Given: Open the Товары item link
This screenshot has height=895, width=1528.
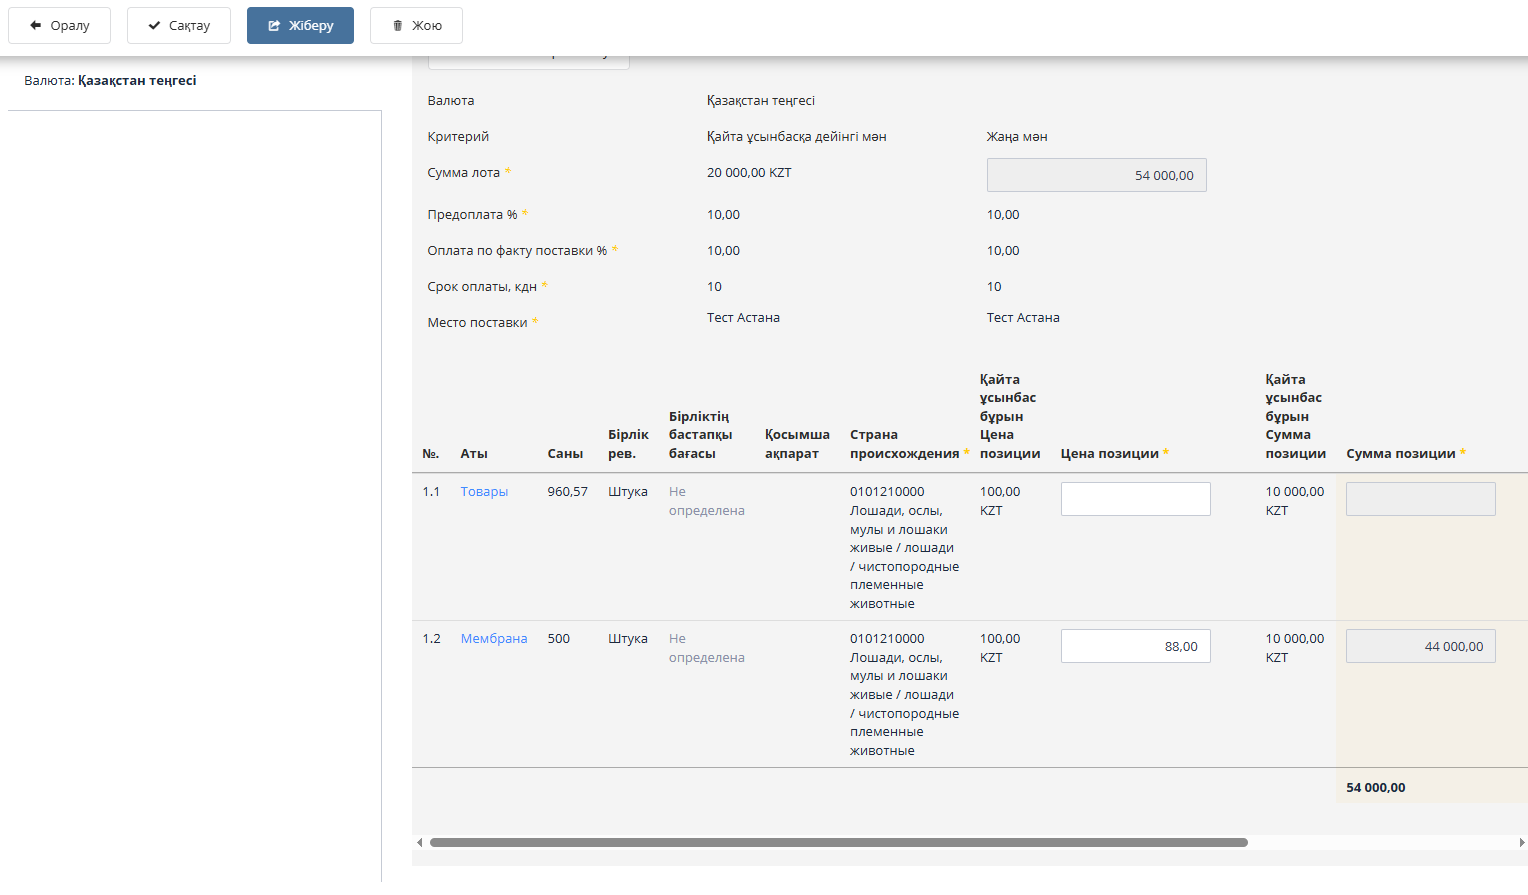Looking at the screenshot, I should (x=484, y=492).
